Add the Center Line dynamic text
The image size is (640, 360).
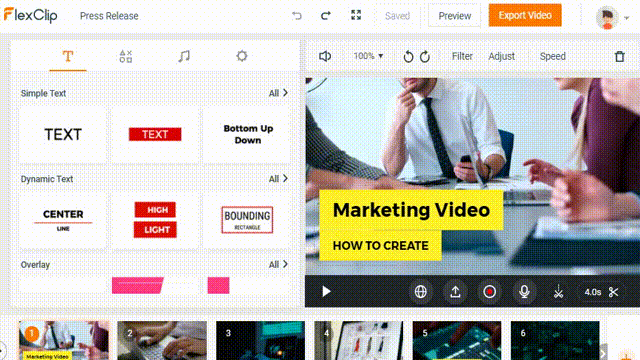click(x=63, y=220)
